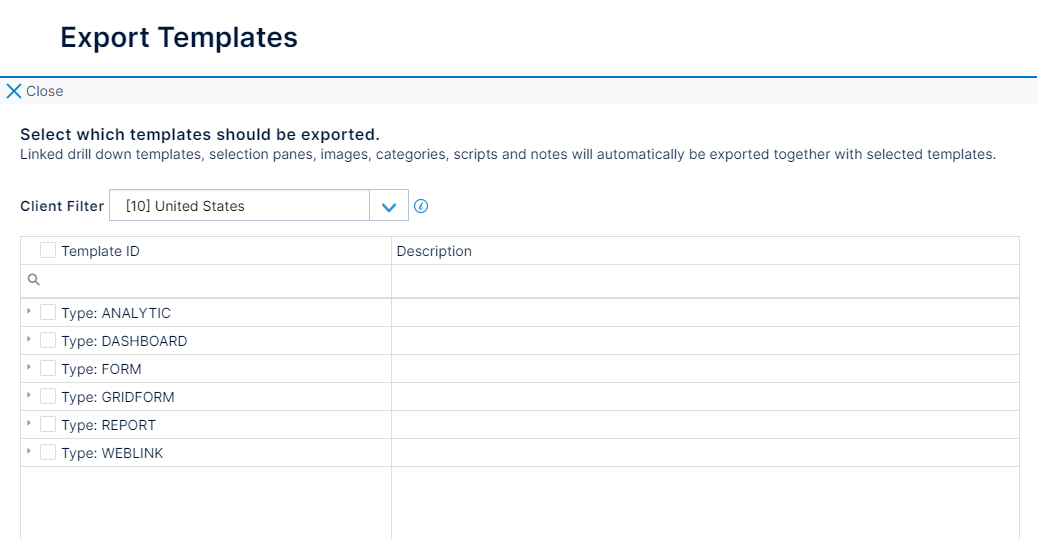The image size is (1037, 539).
Task: Click the X icon to close export
Action: coord(14,91)
